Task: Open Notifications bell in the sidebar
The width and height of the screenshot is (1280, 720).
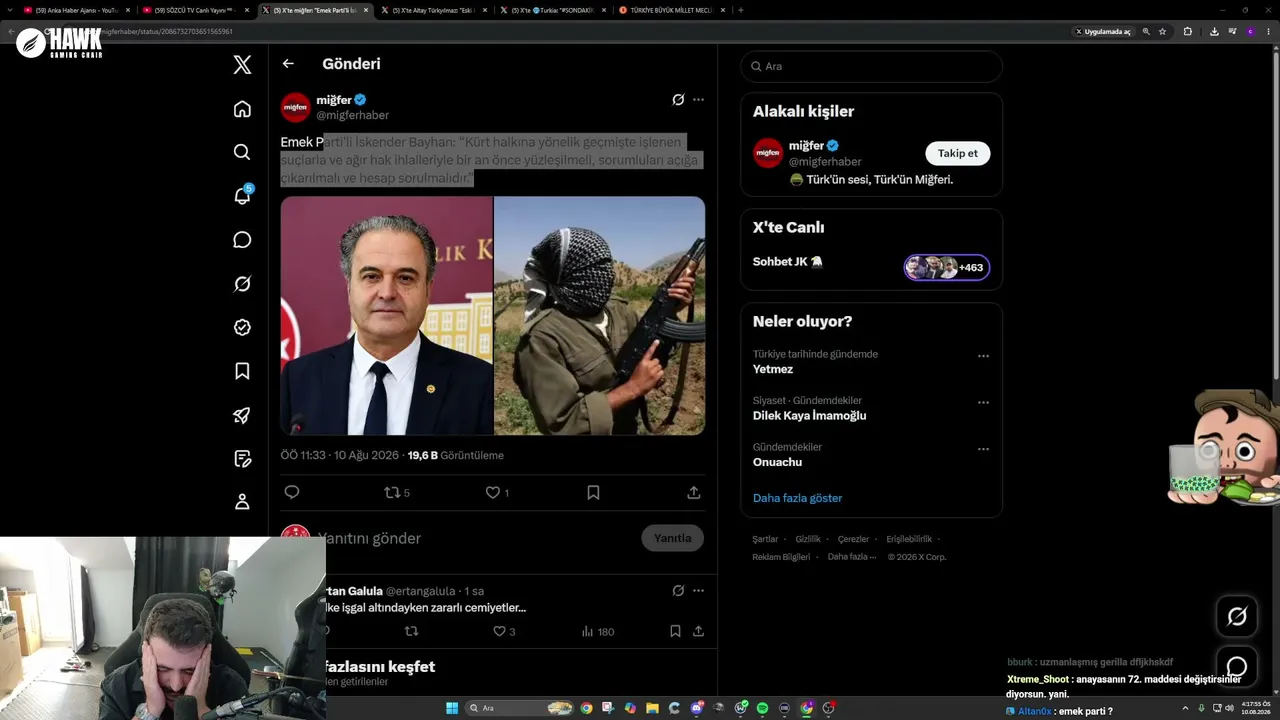Action: tap(242, 195)
